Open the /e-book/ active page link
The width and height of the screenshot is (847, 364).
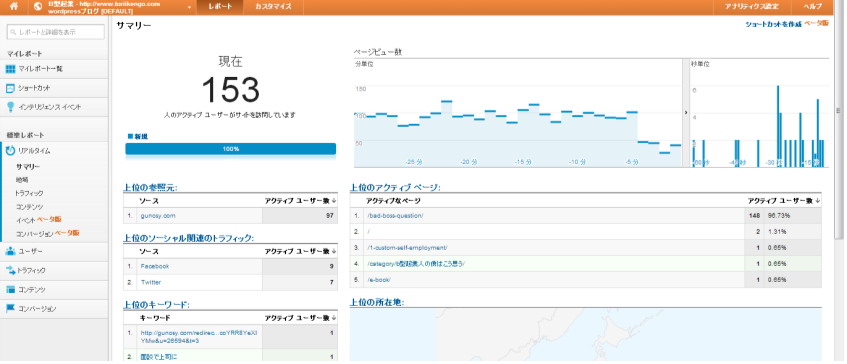tap(378, 280)
